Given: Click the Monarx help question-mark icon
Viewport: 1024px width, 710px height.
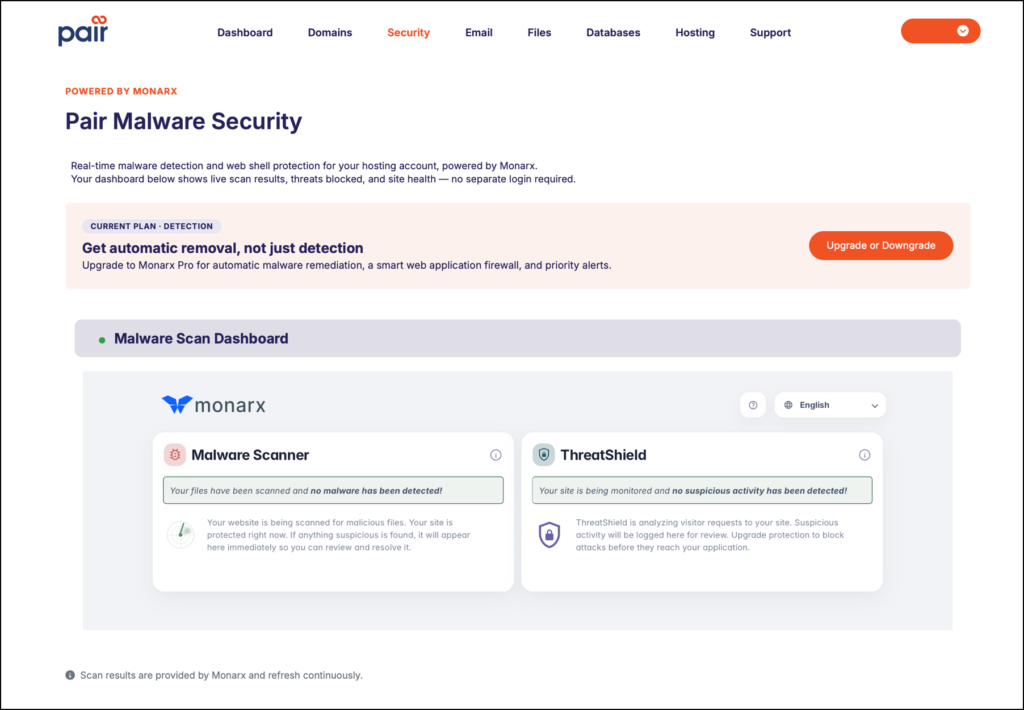Looking at the screenshot, I should (752, 405).
